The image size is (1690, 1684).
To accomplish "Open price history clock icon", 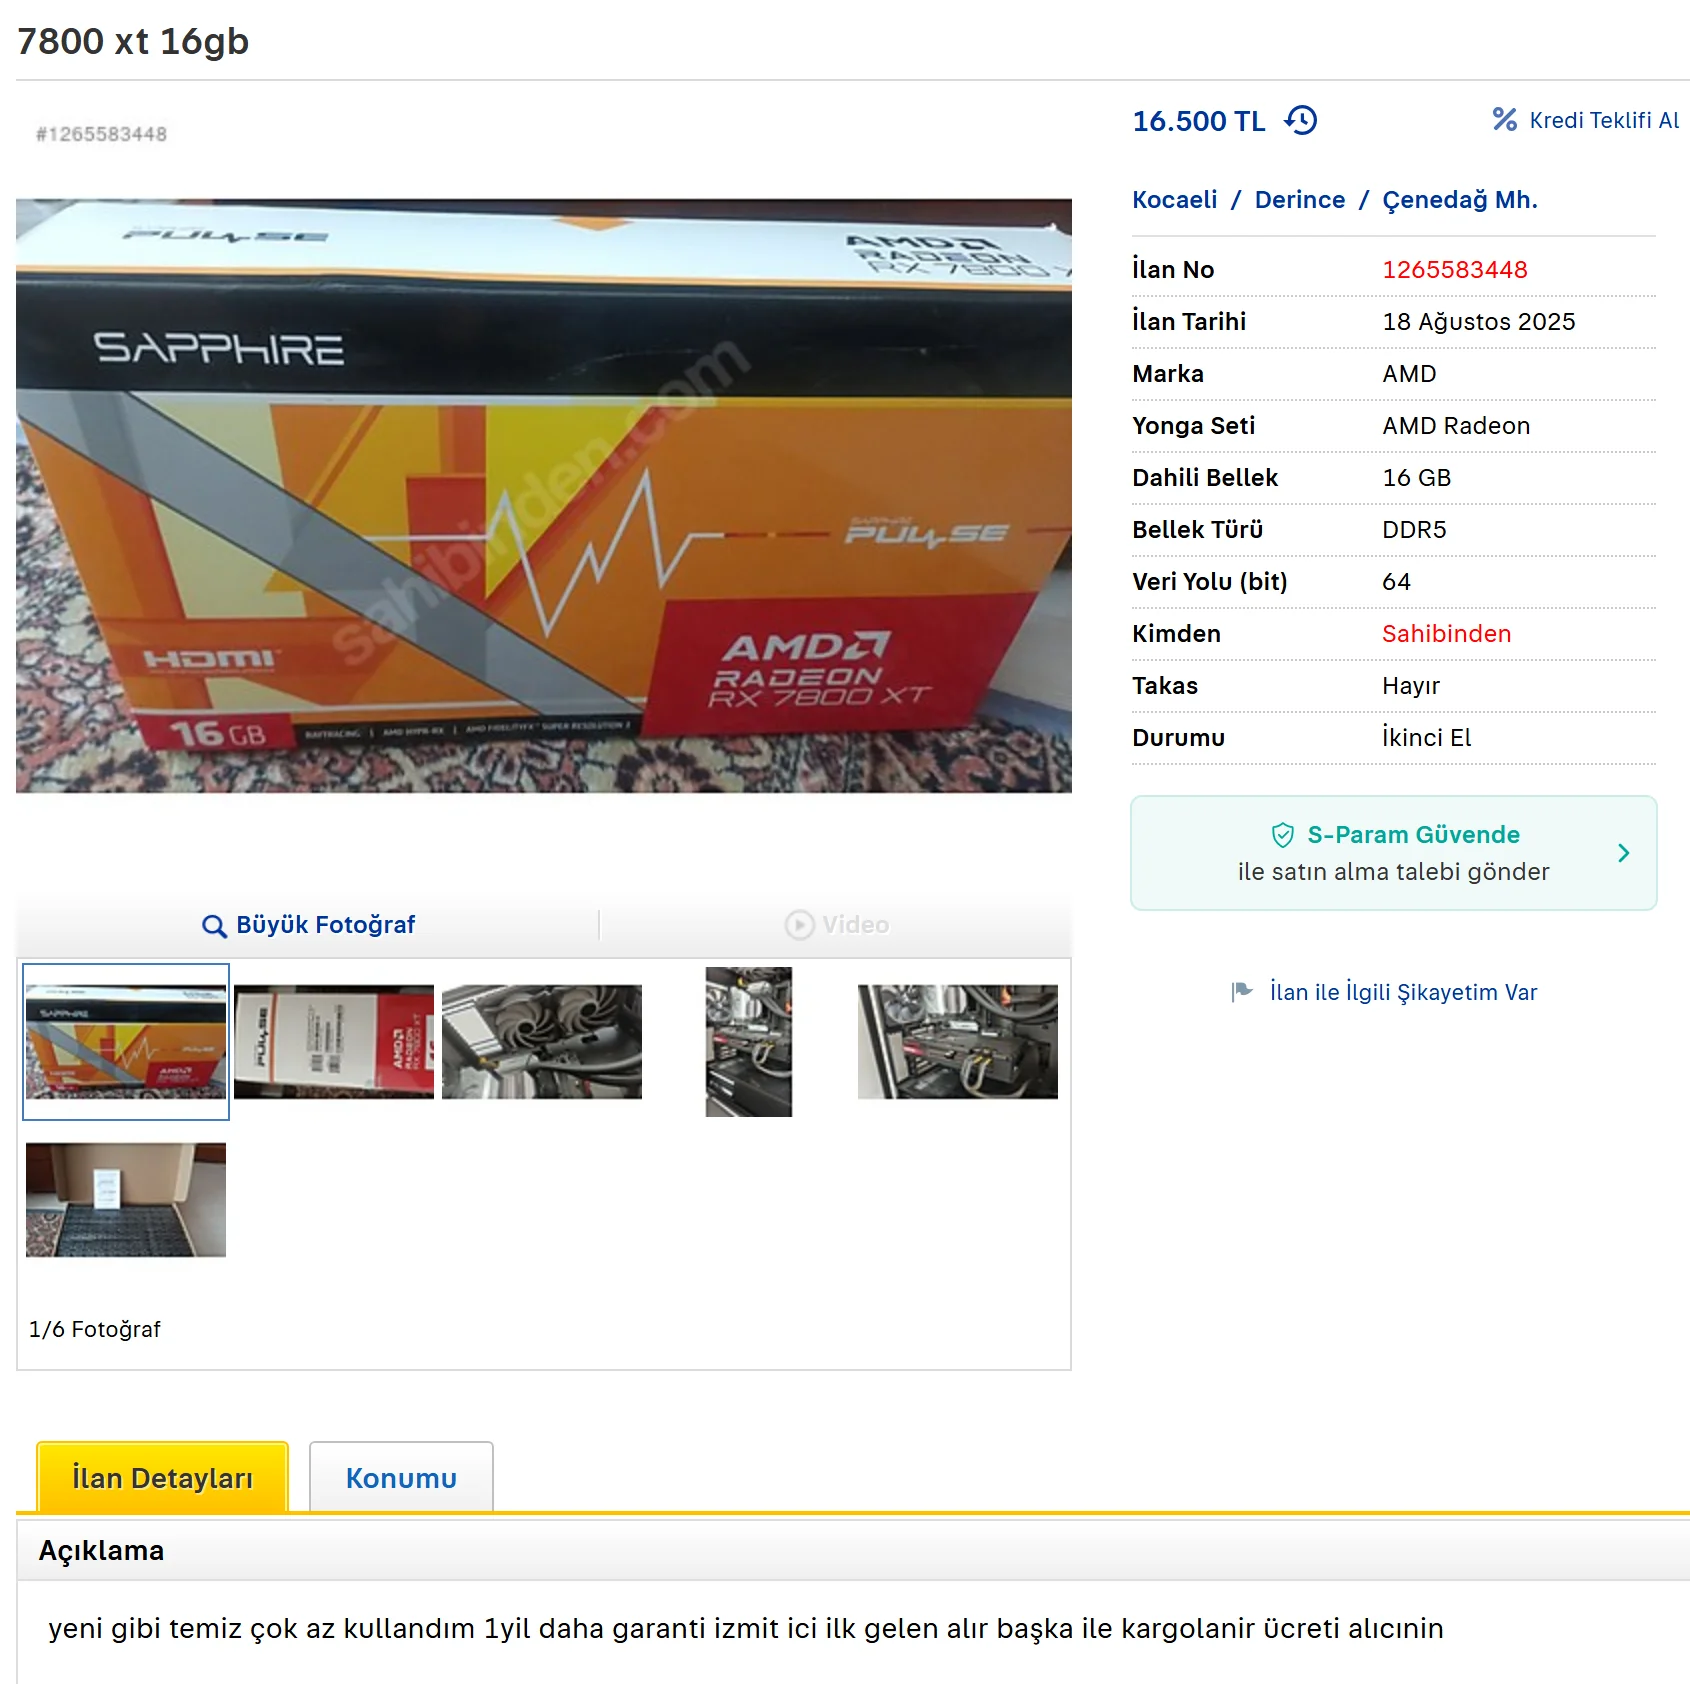I will (x=1301, y=121).
